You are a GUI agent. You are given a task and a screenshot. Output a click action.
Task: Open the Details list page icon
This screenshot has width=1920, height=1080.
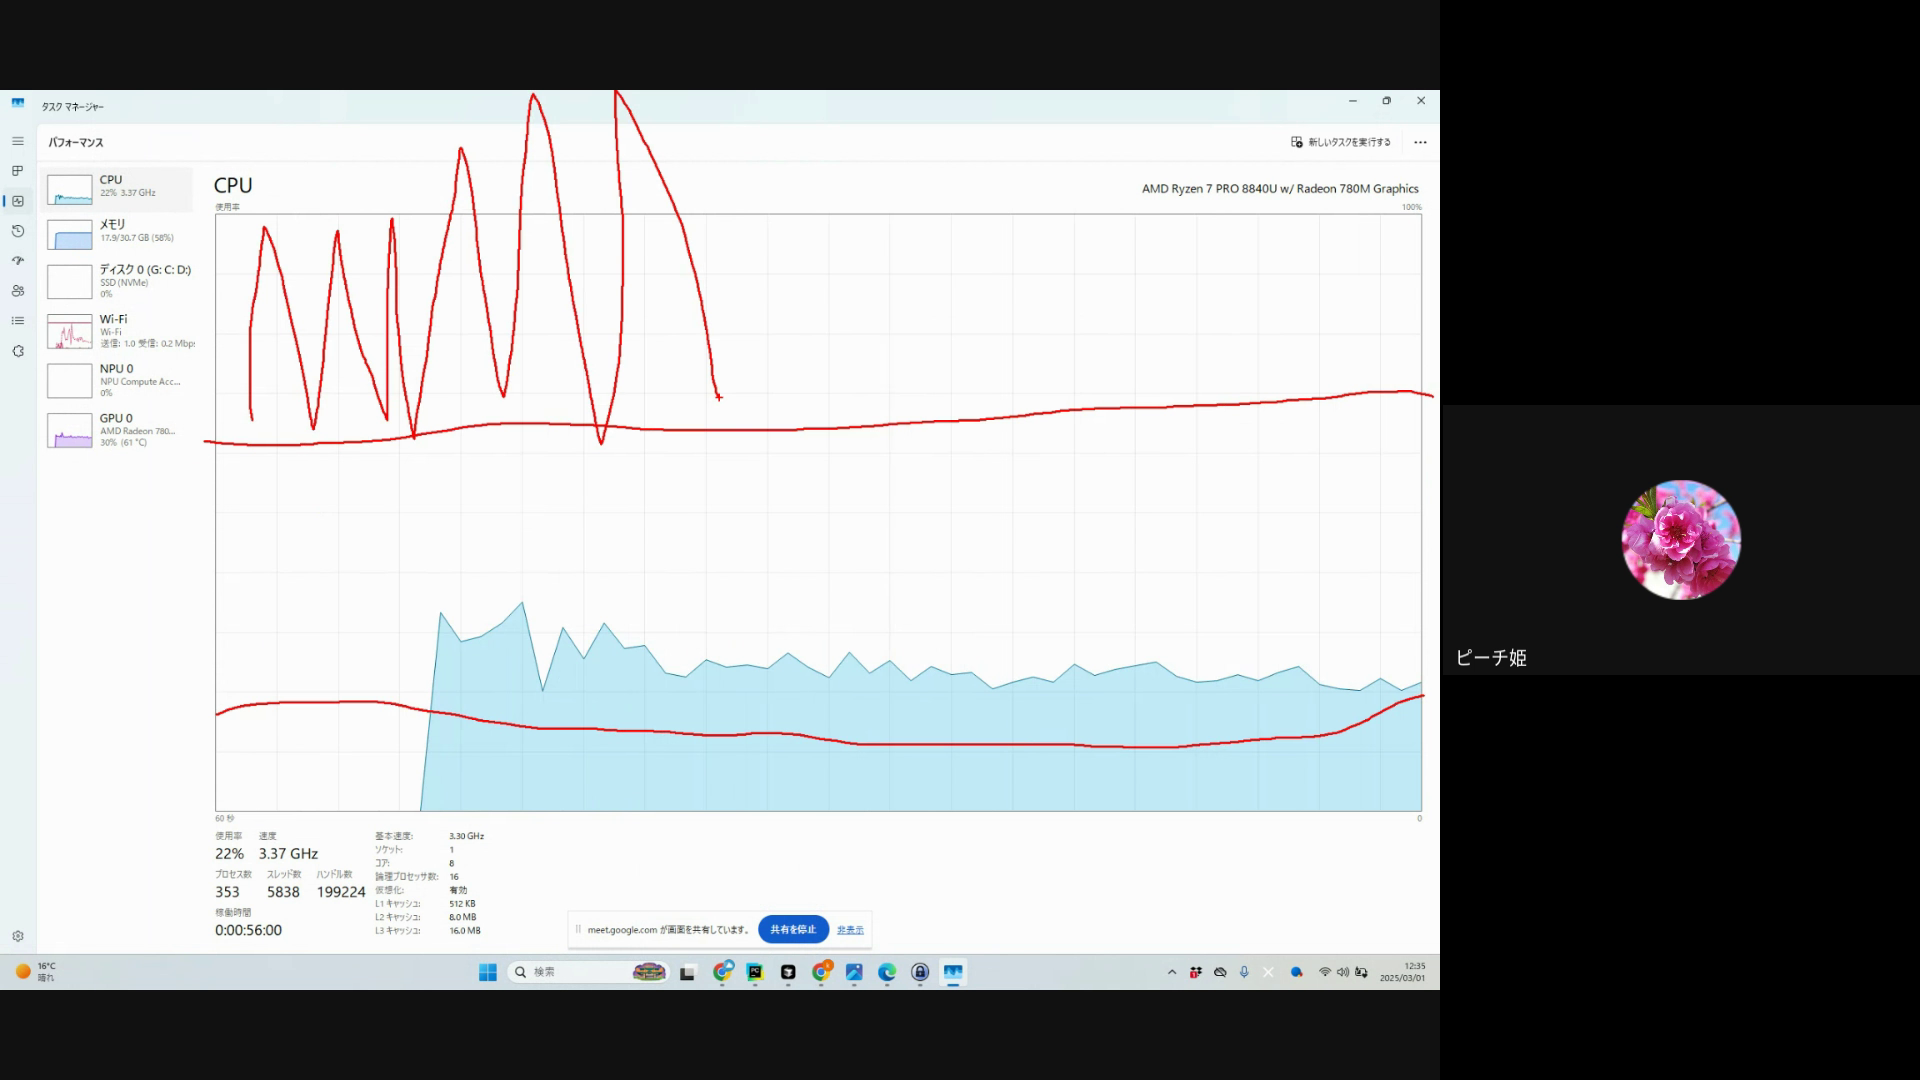click(18, 321)
